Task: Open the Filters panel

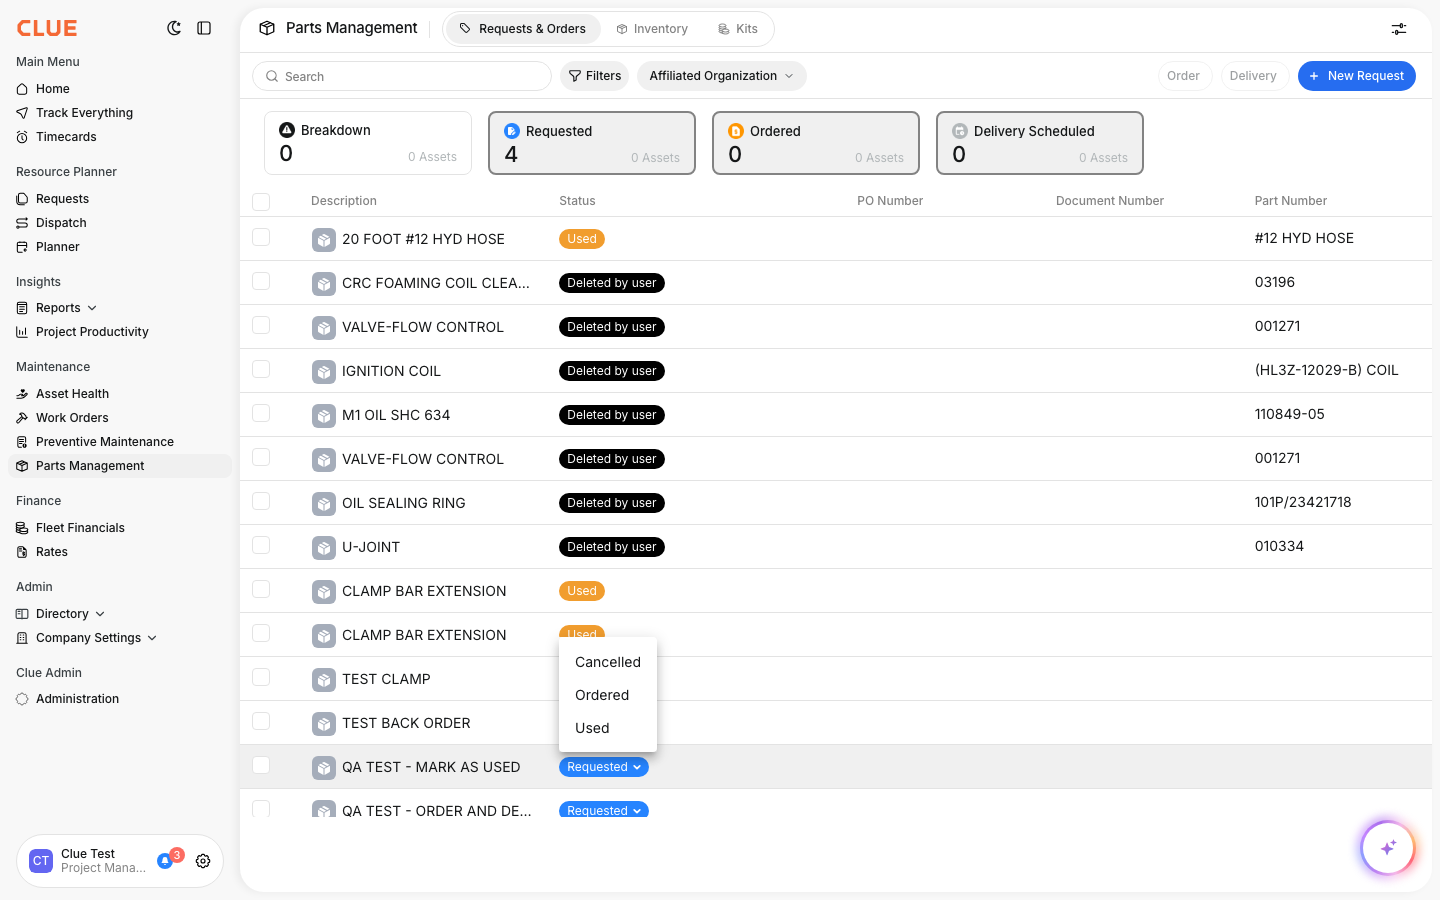Action: pyautogui.click(x=594, y=75)
